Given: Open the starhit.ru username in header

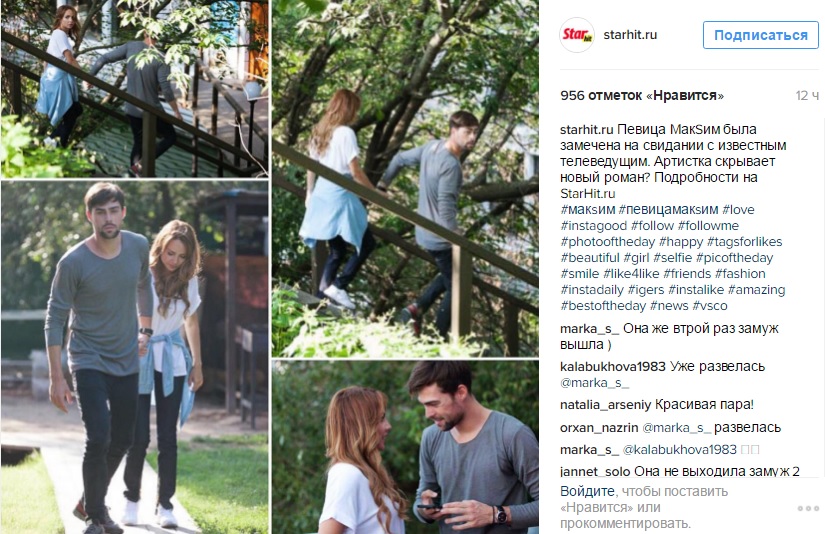Looking at the screenshot, I should click(x=630, y=35).
